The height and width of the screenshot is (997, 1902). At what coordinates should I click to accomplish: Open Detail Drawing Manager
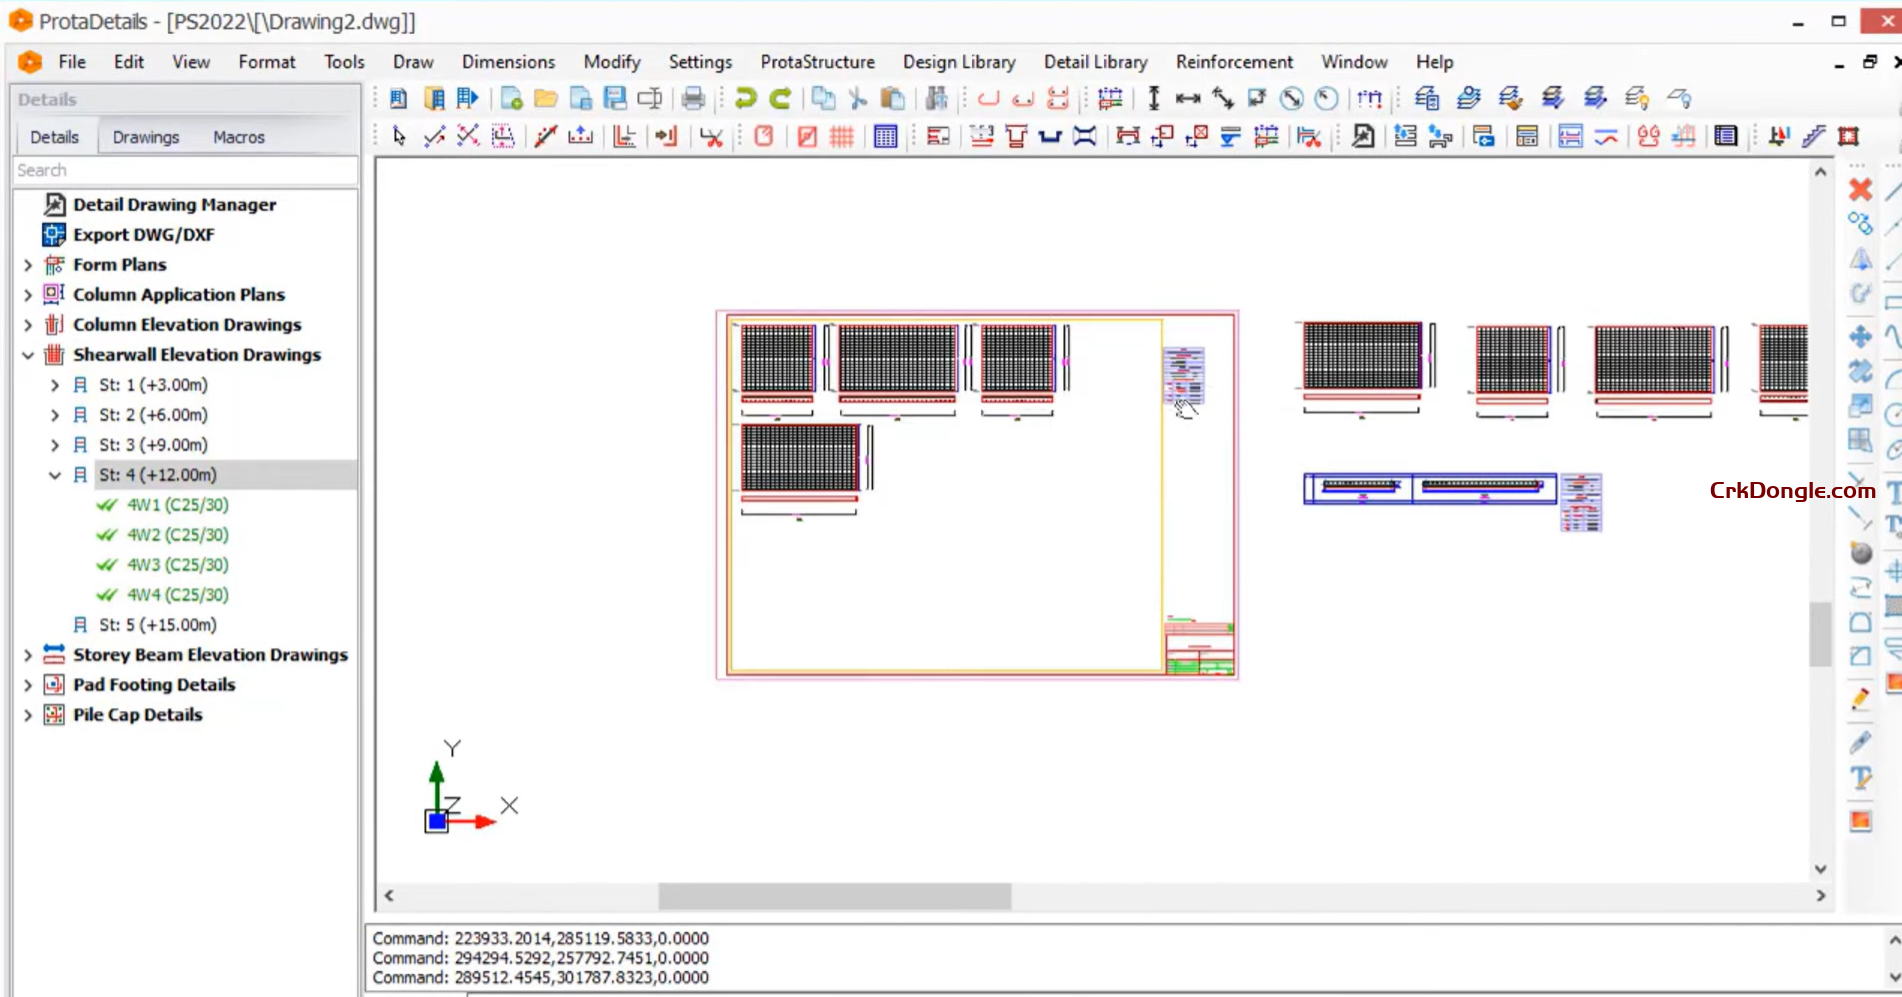(x=174, y=204)
